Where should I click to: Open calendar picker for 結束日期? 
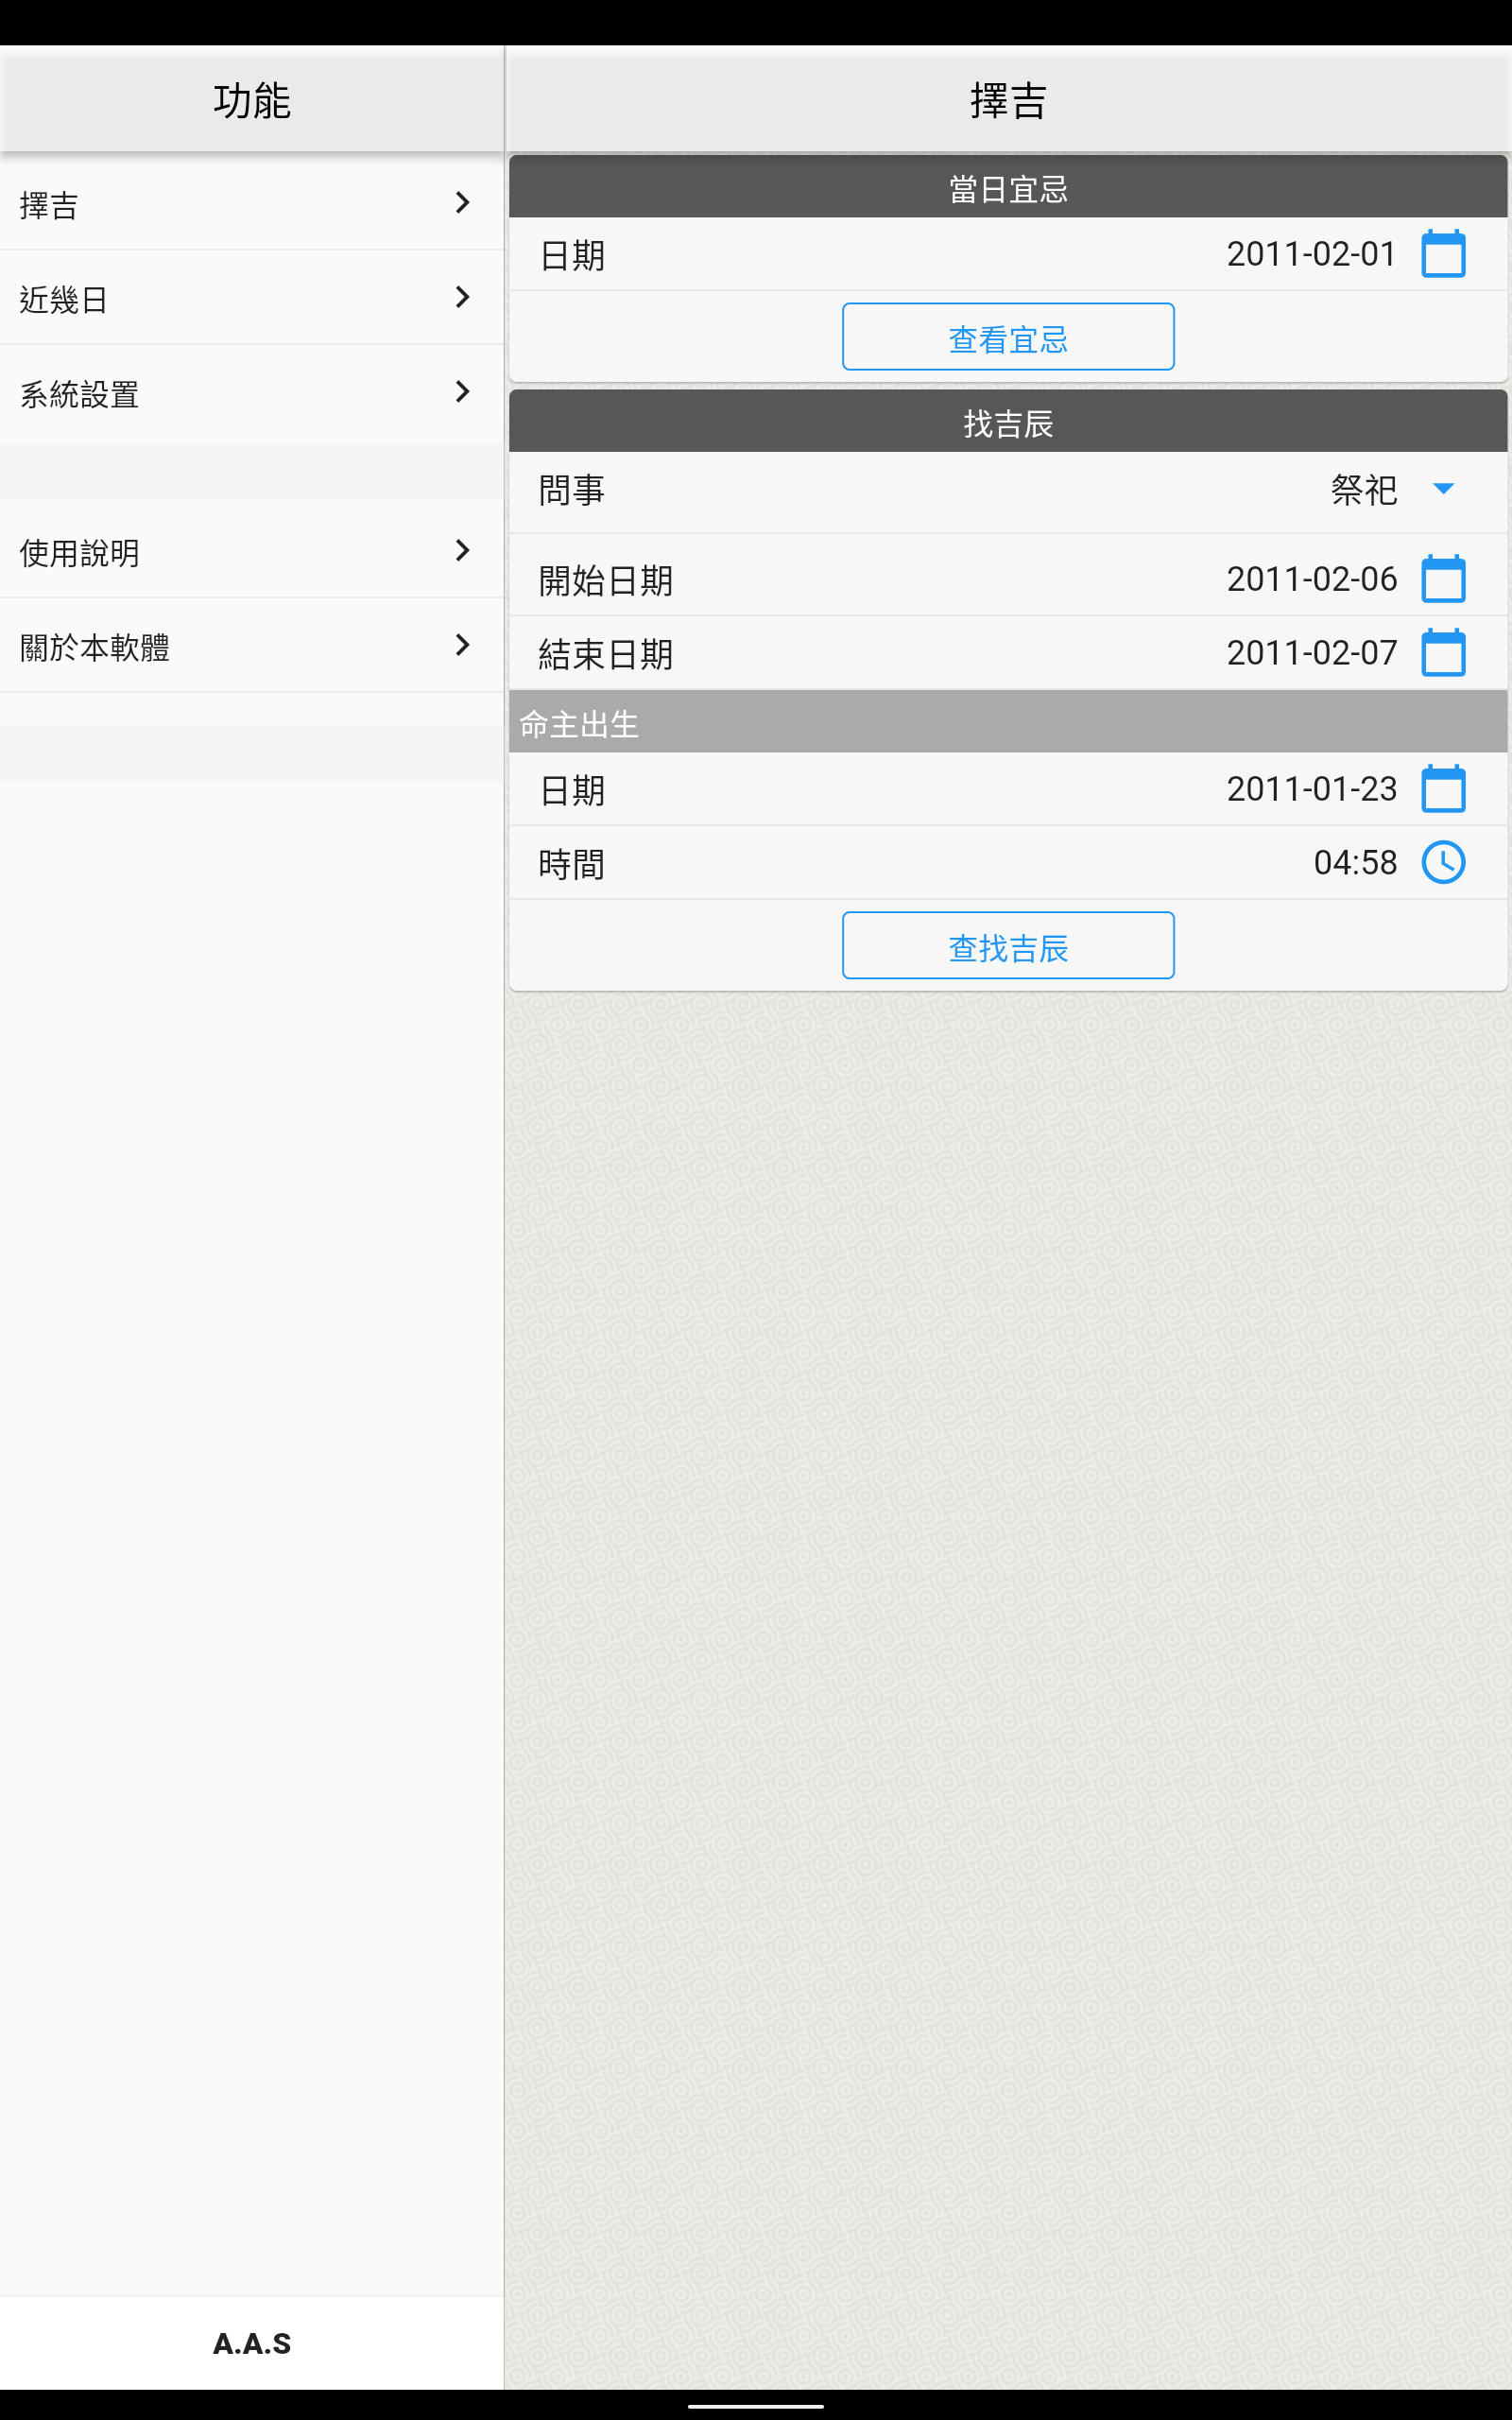(x=1443, y=653)
